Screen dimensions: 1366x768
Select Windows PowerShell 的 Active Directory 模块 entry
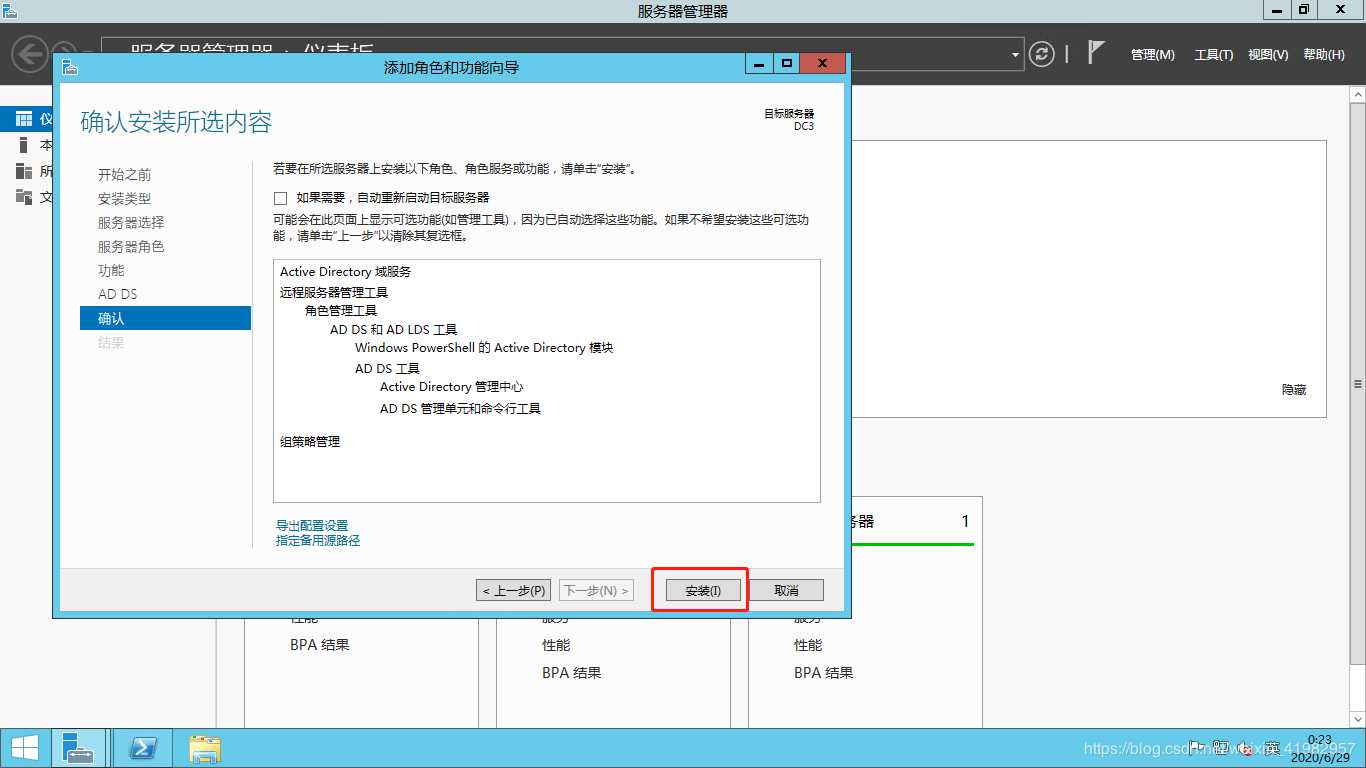484,348
